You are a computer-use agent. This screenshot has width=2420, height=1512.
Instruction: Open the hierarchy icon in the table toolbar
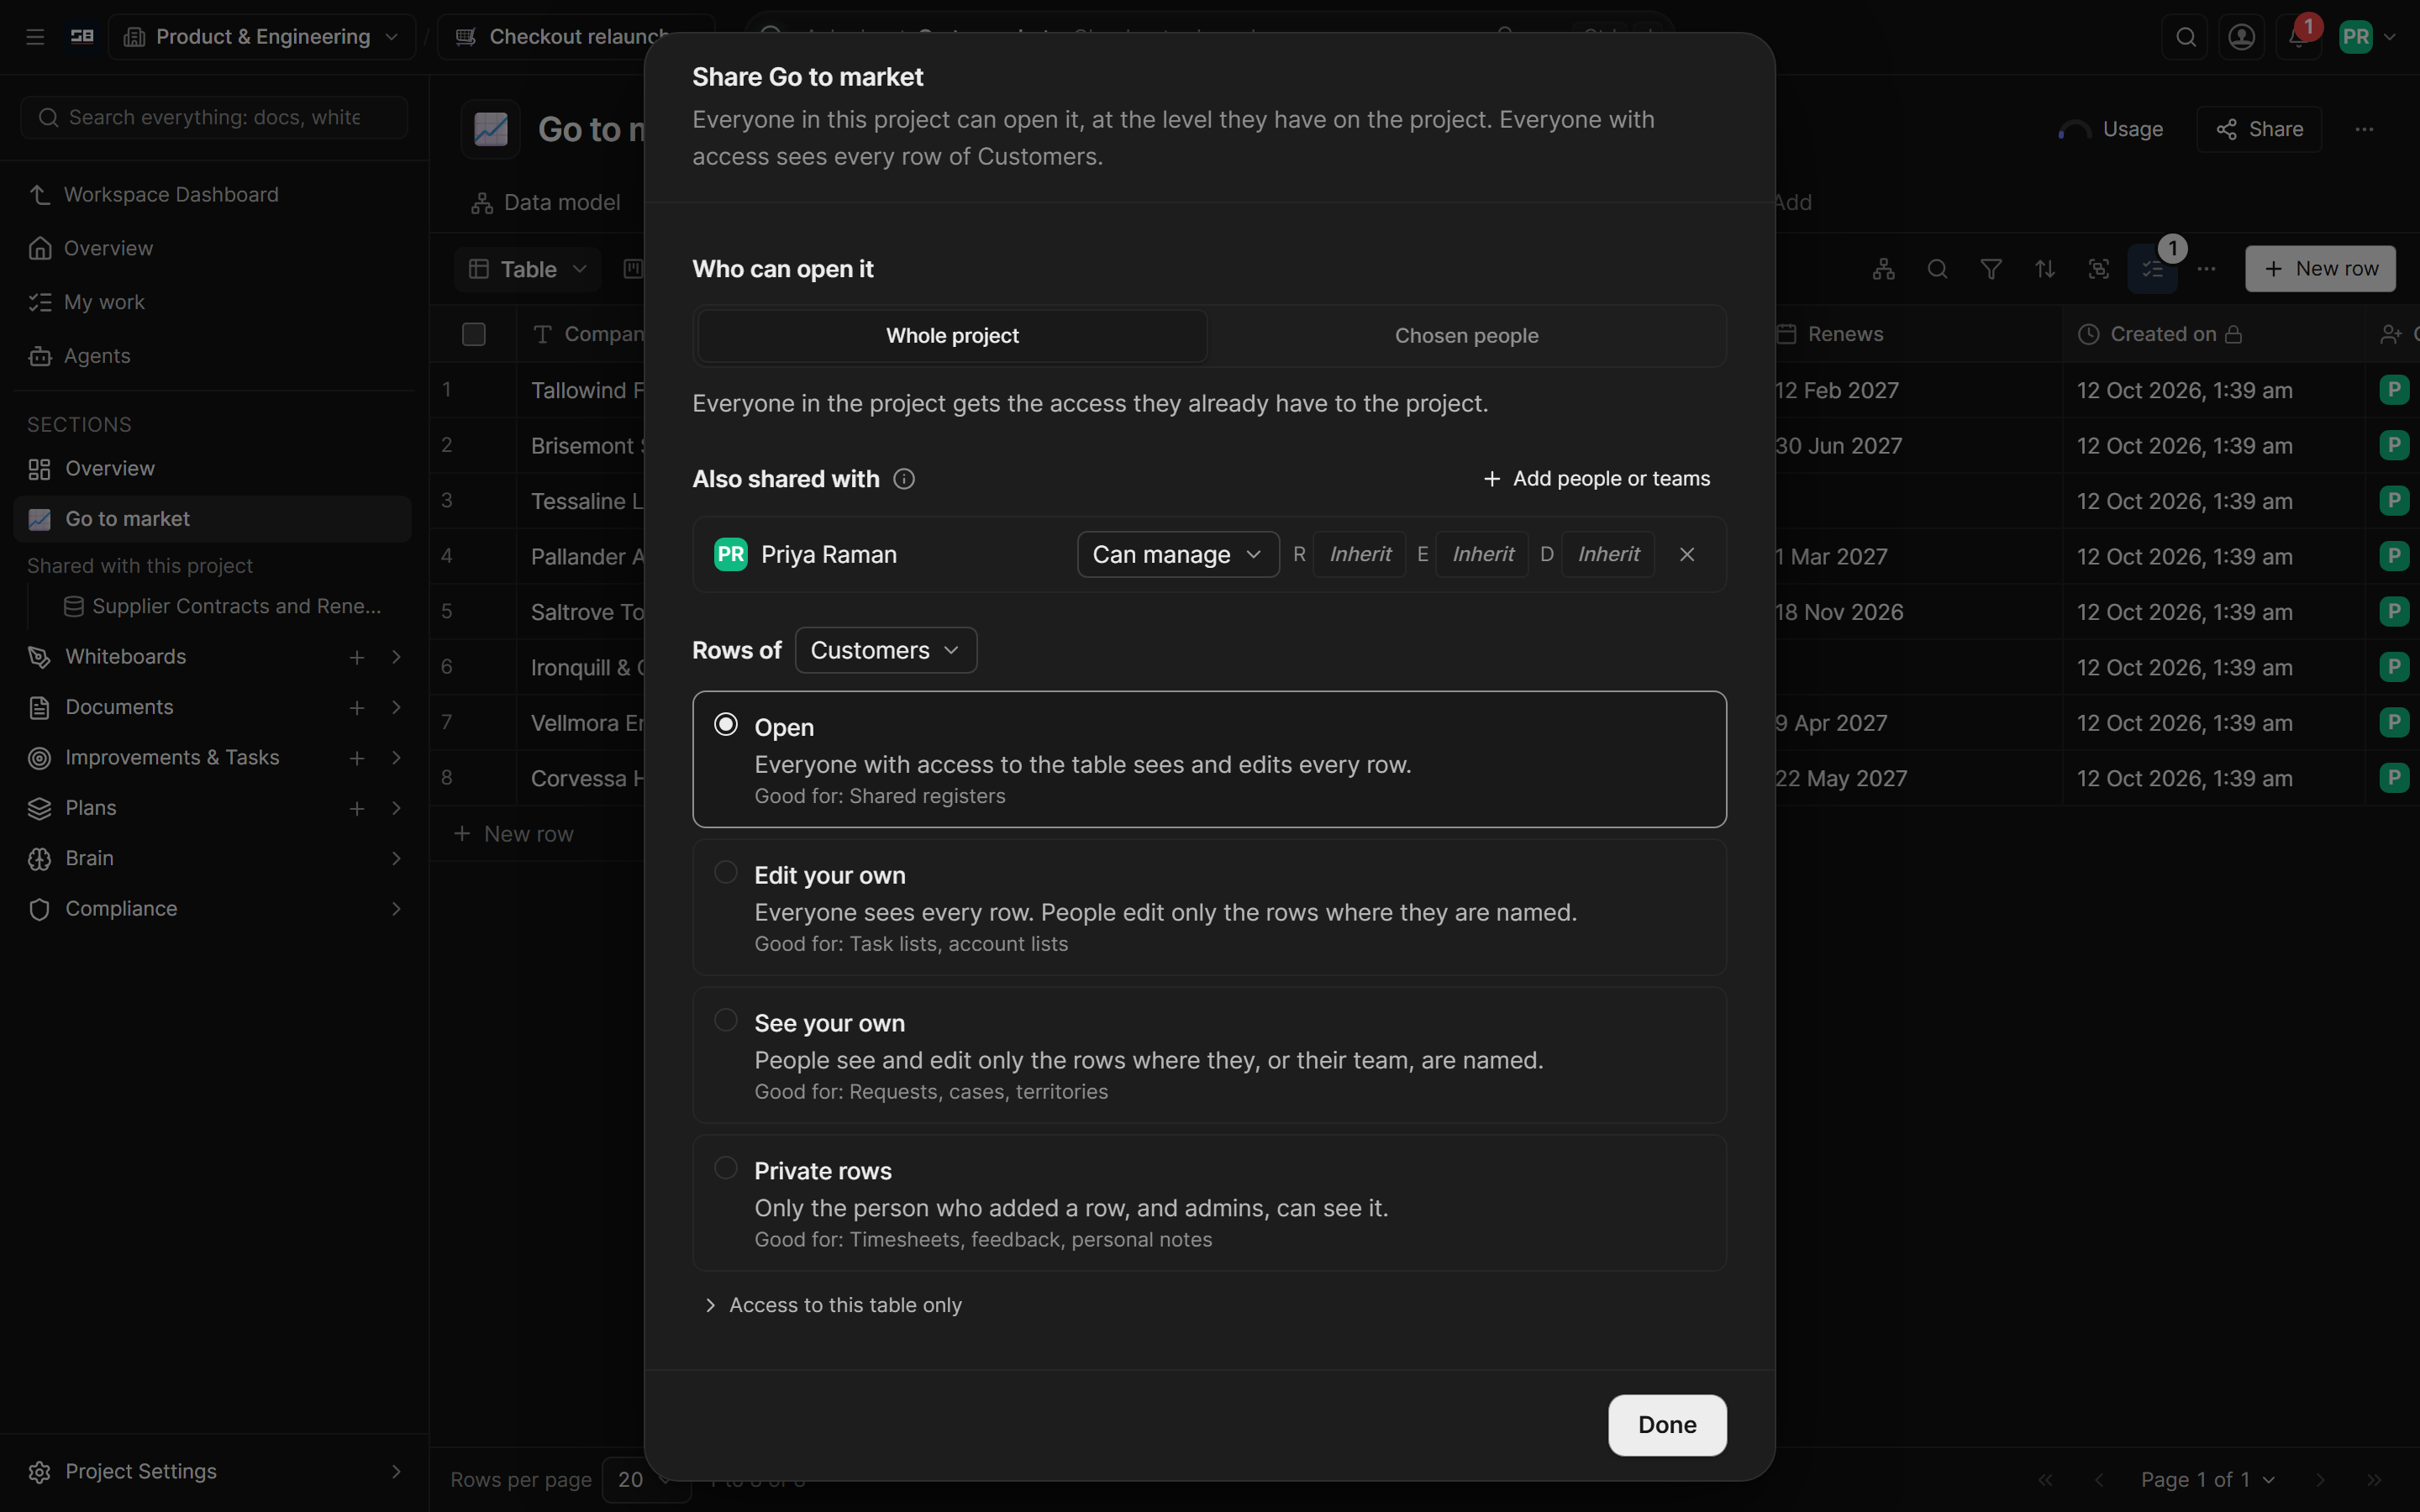[1884, 269]
